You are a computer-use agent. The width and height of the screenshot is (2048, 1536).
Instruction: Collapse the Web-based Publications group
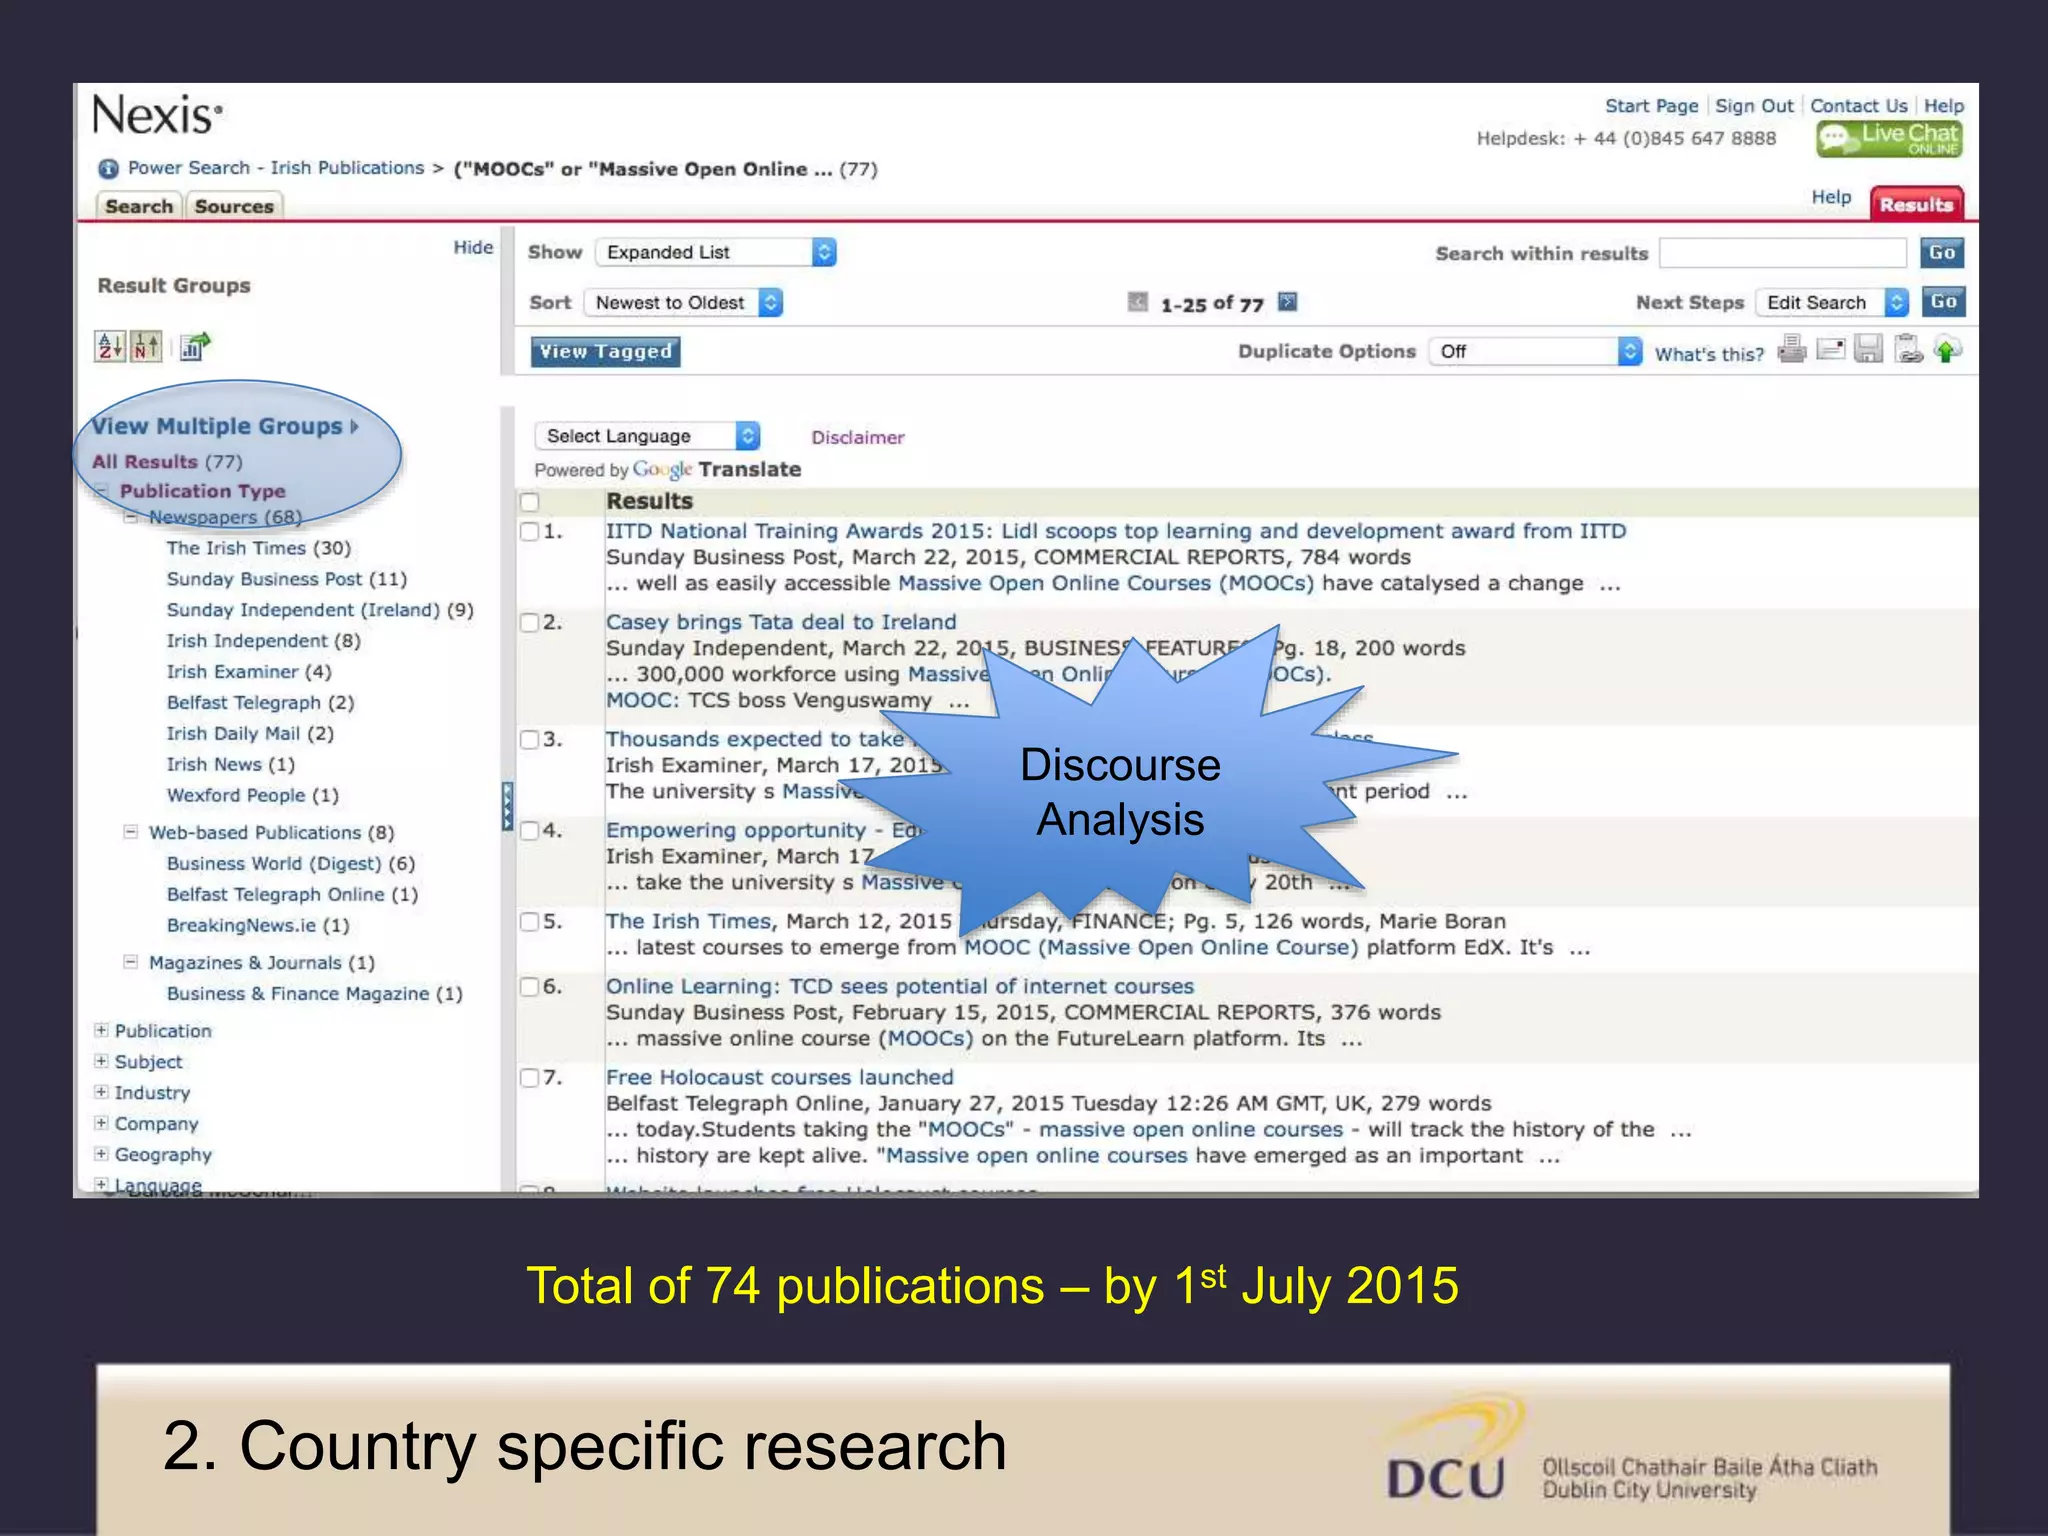pos(130,832)
